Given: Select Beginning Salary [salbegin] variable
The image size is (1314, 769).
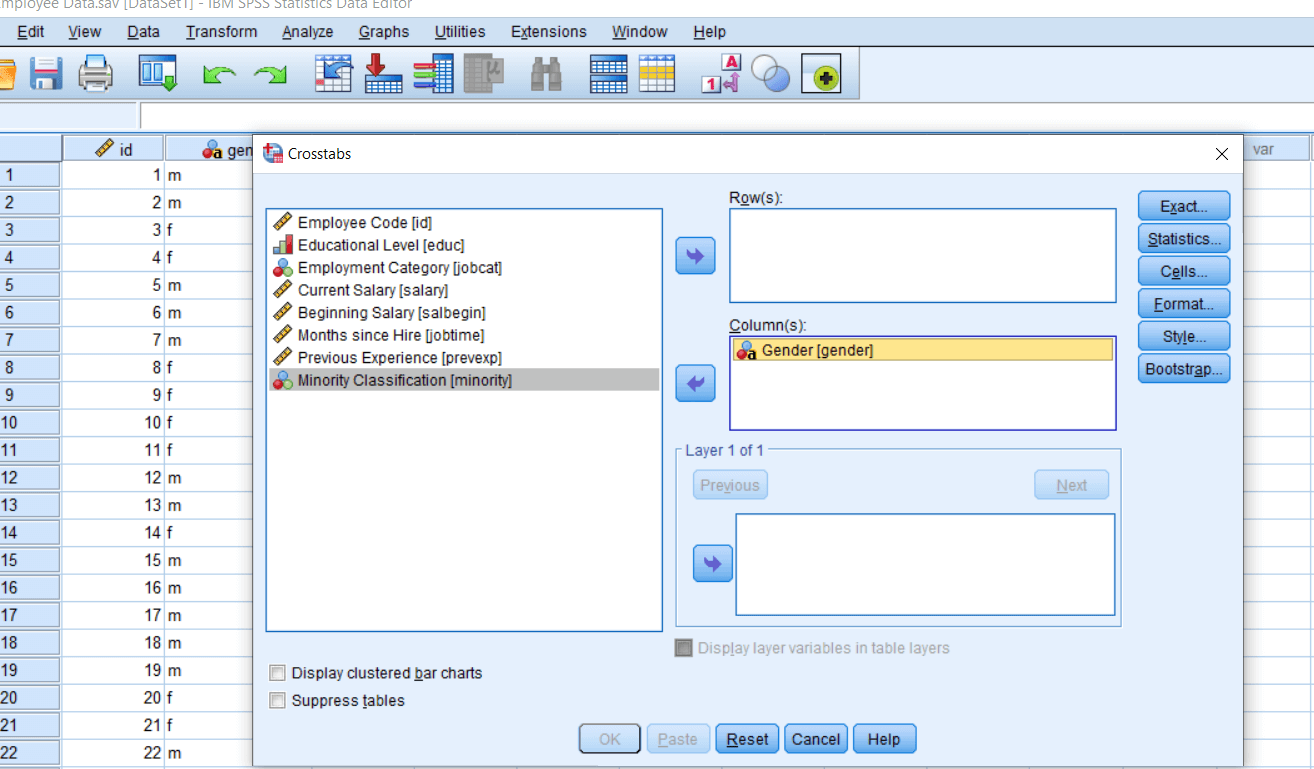Looking at the screenshot, I should coord(463,312).
